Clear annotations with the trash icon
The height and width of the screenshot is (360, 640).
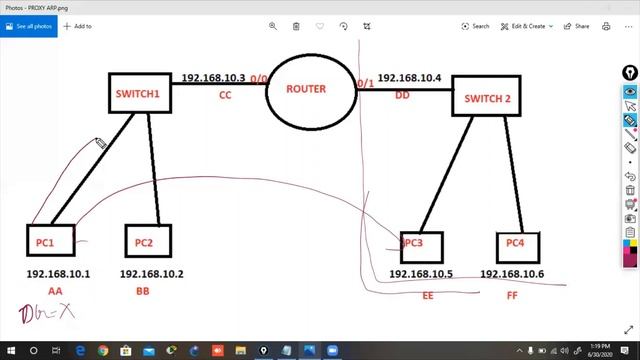coord(630,190)
